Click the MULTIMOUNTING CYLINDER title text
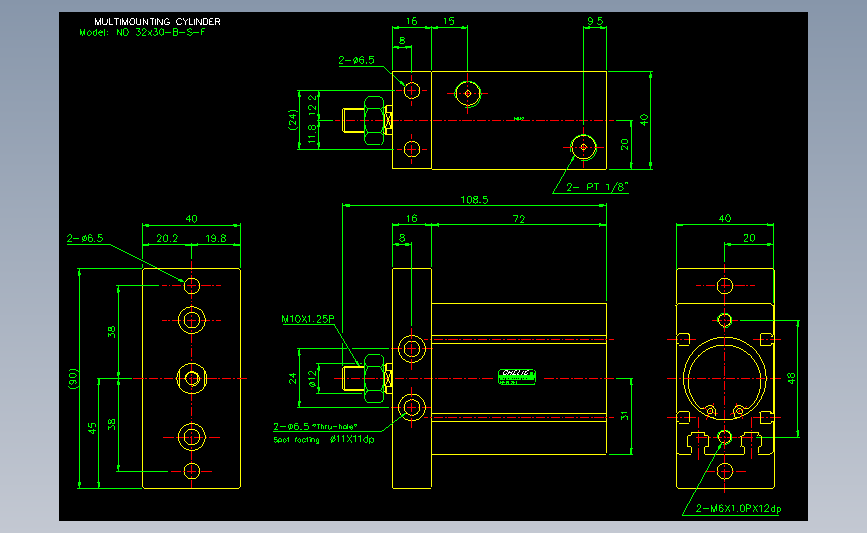The height and width of the screenshot is (533, 867). click(x=158, y=22)
